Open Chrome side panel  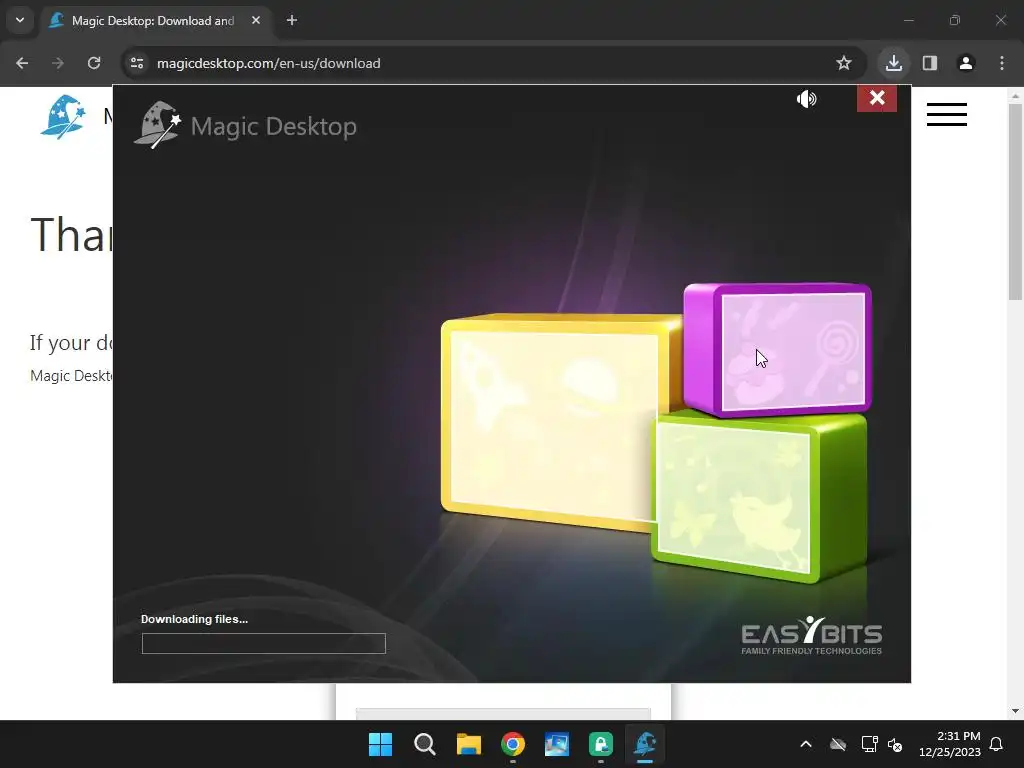[x=930, y=63]
